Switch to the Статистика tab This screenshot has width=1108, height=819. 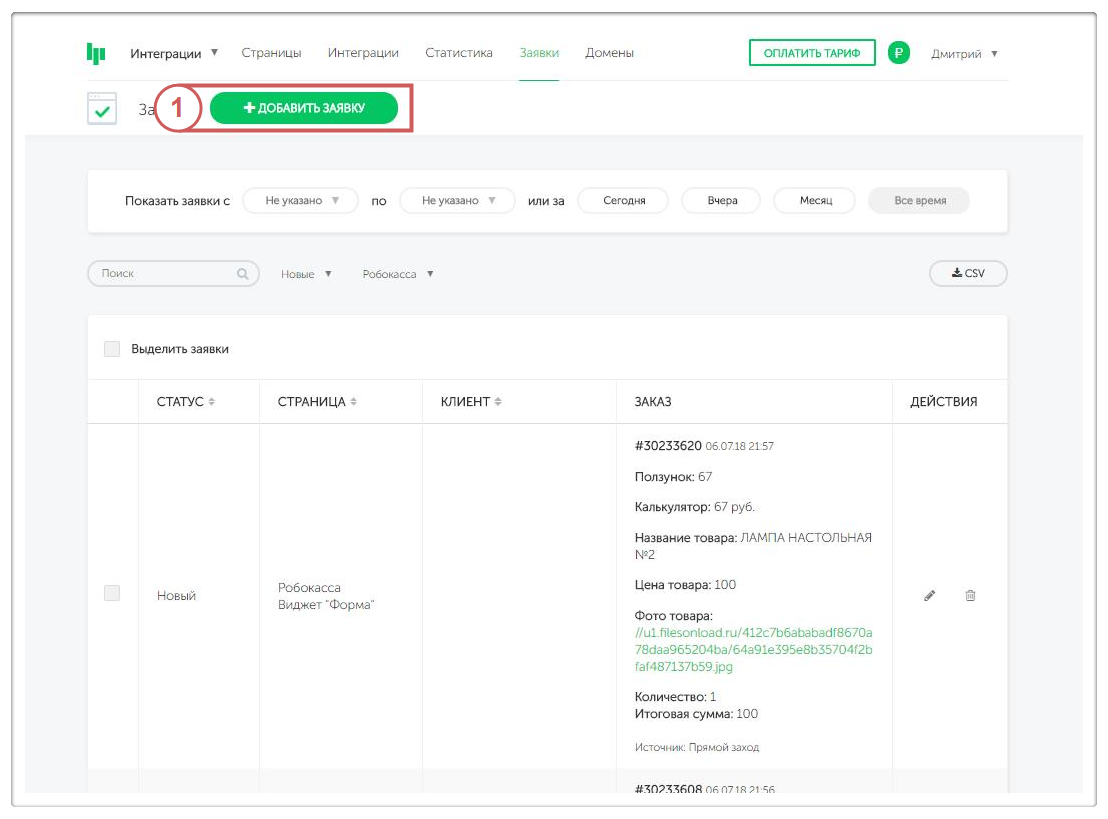pyautogui.click(x=458, y=53)
